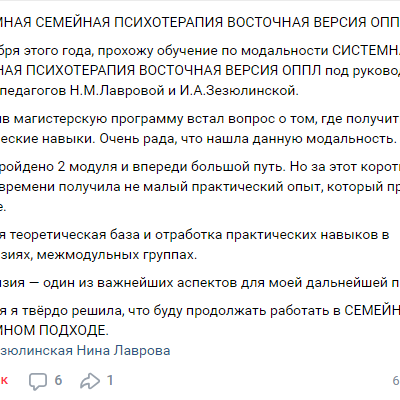Click the share count number 1
Viewport: 400px width, 400px height.
pyautogui.click(x=110, y=380)
